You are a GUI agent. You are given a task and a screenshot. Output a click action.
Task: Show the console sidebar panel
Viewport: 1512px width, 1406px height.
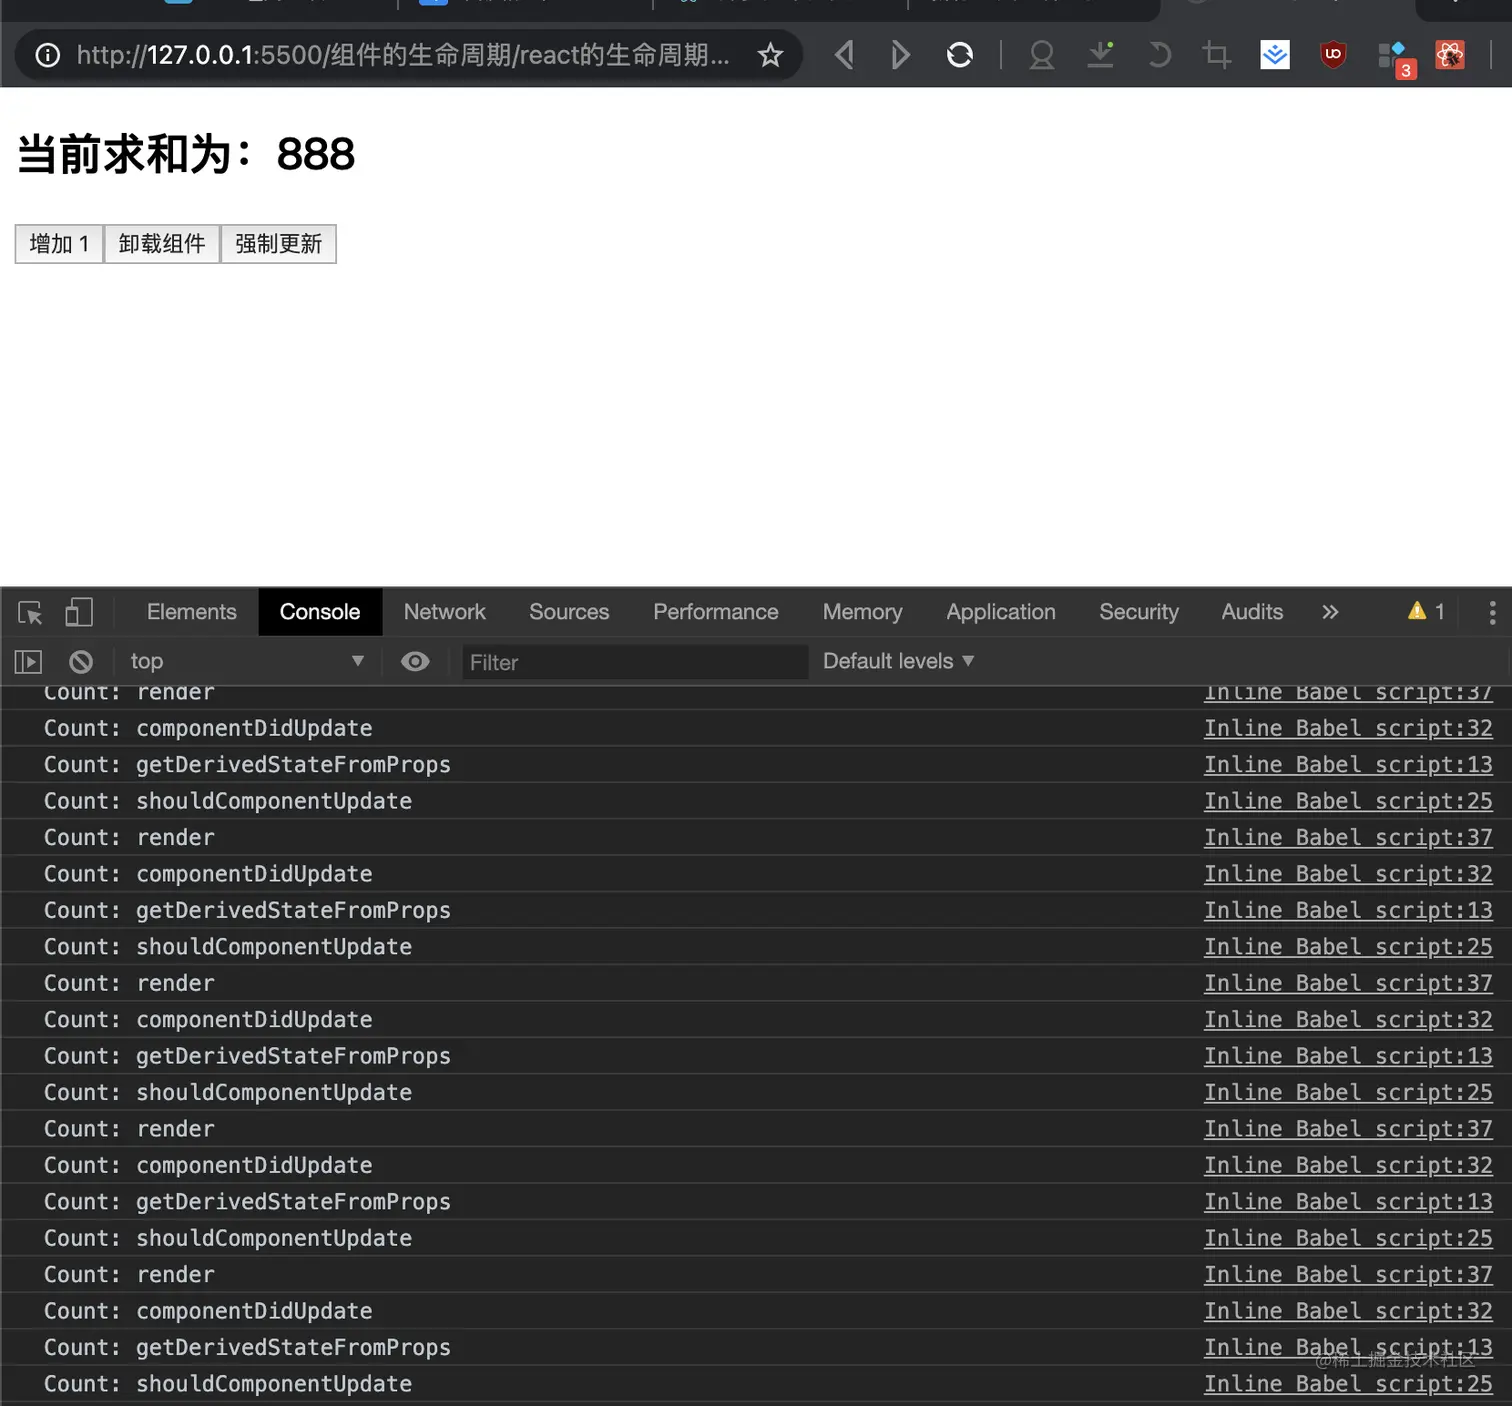click(28, 661)
